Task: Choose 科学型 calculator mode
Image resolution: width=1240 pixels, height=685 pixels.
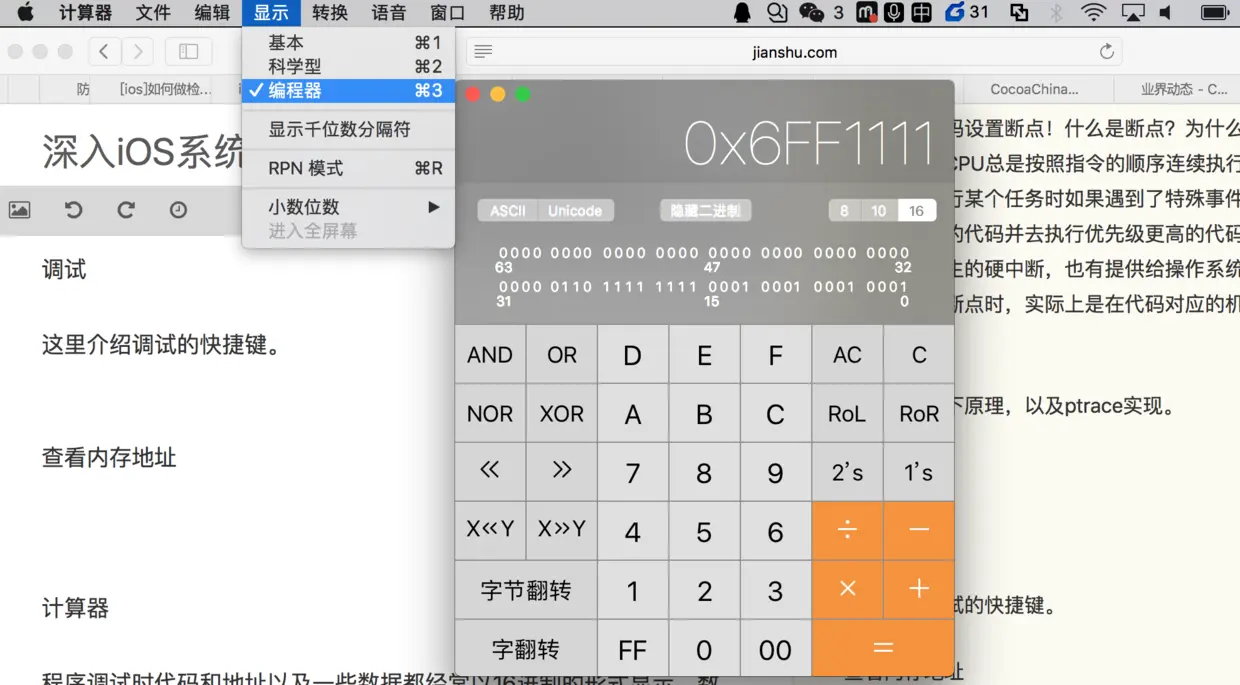Action: (x=348, y=66)
